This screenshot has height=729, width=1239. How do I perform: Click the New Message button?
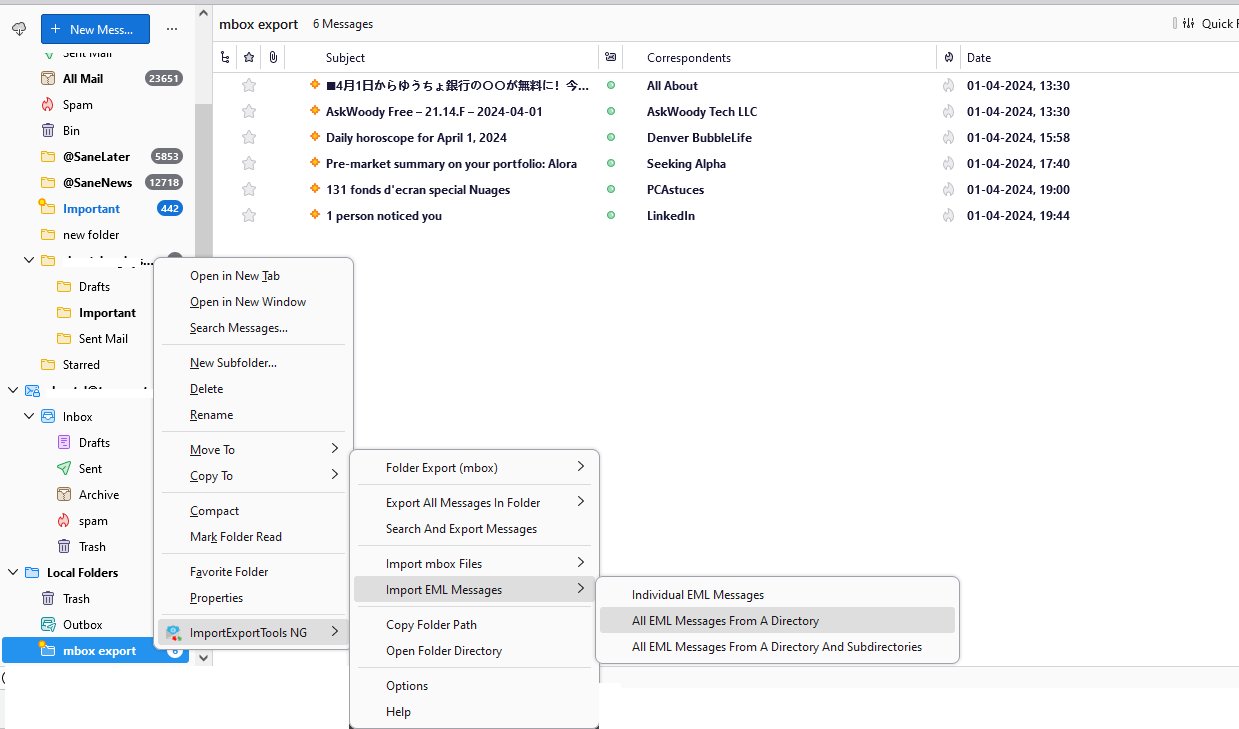95,29
